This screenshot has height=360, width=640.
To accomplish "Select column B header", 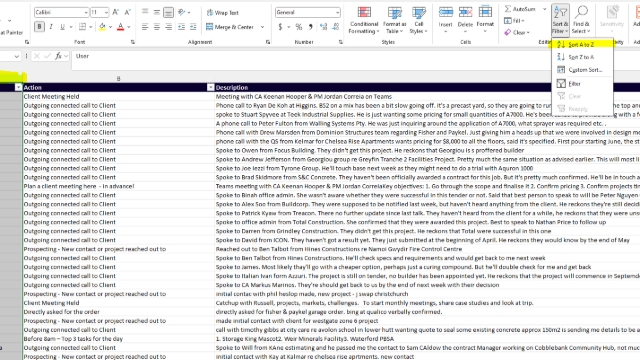I will click(118, 78).
